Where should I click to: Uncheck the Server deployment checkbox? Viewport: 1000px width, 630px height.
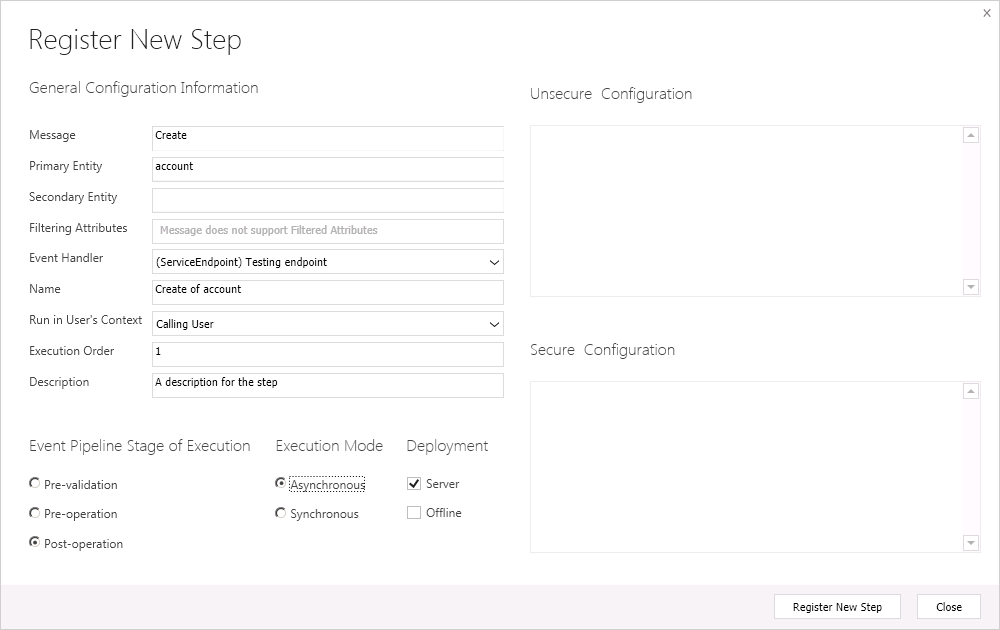coord(414,484)
